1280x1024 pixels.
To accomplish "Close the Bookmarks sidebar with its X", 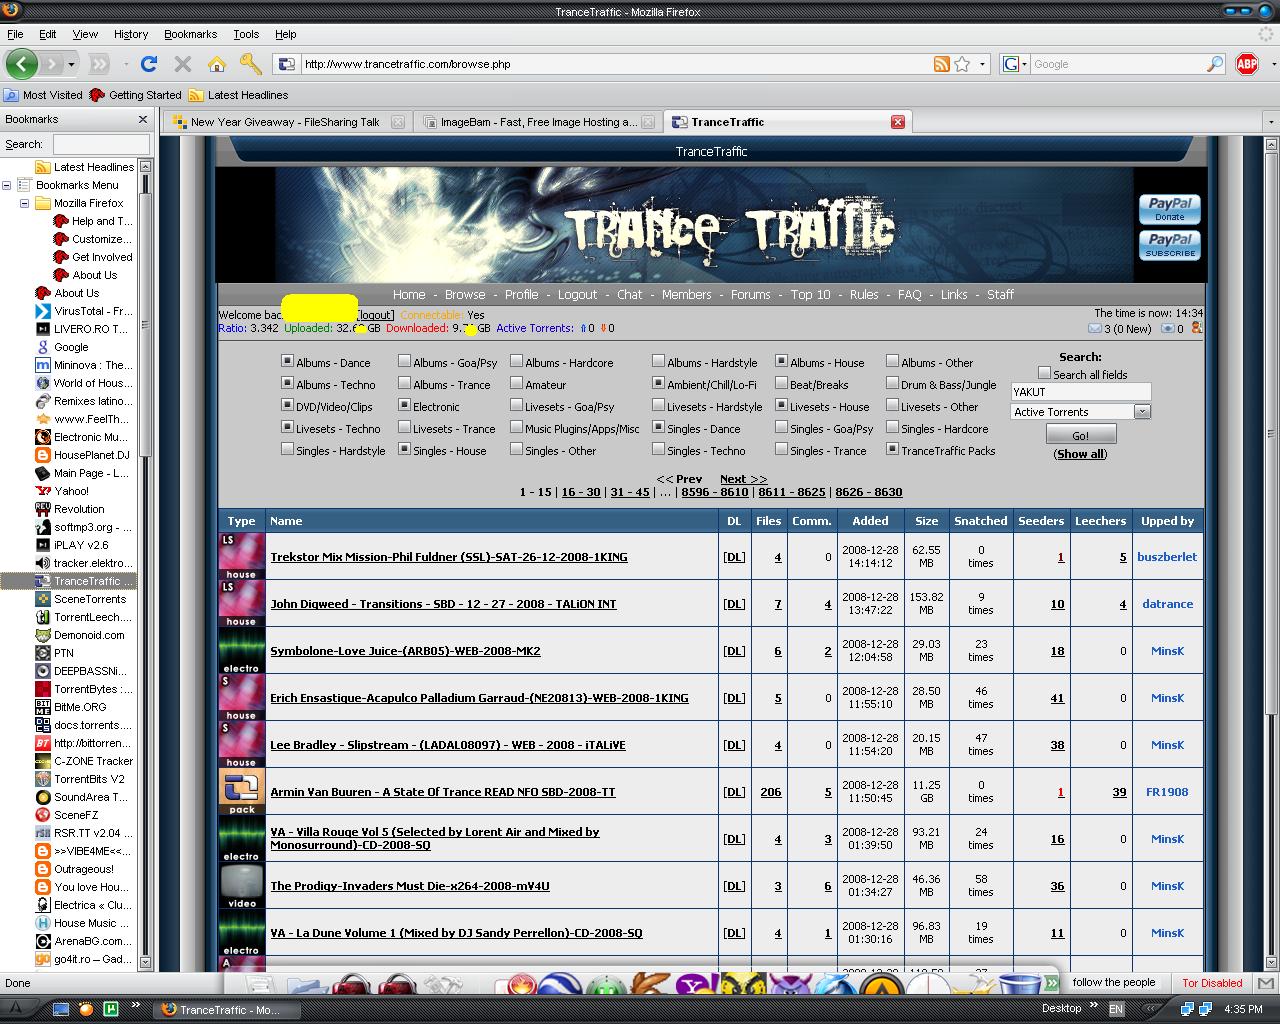I will click(x=142, y=119).
